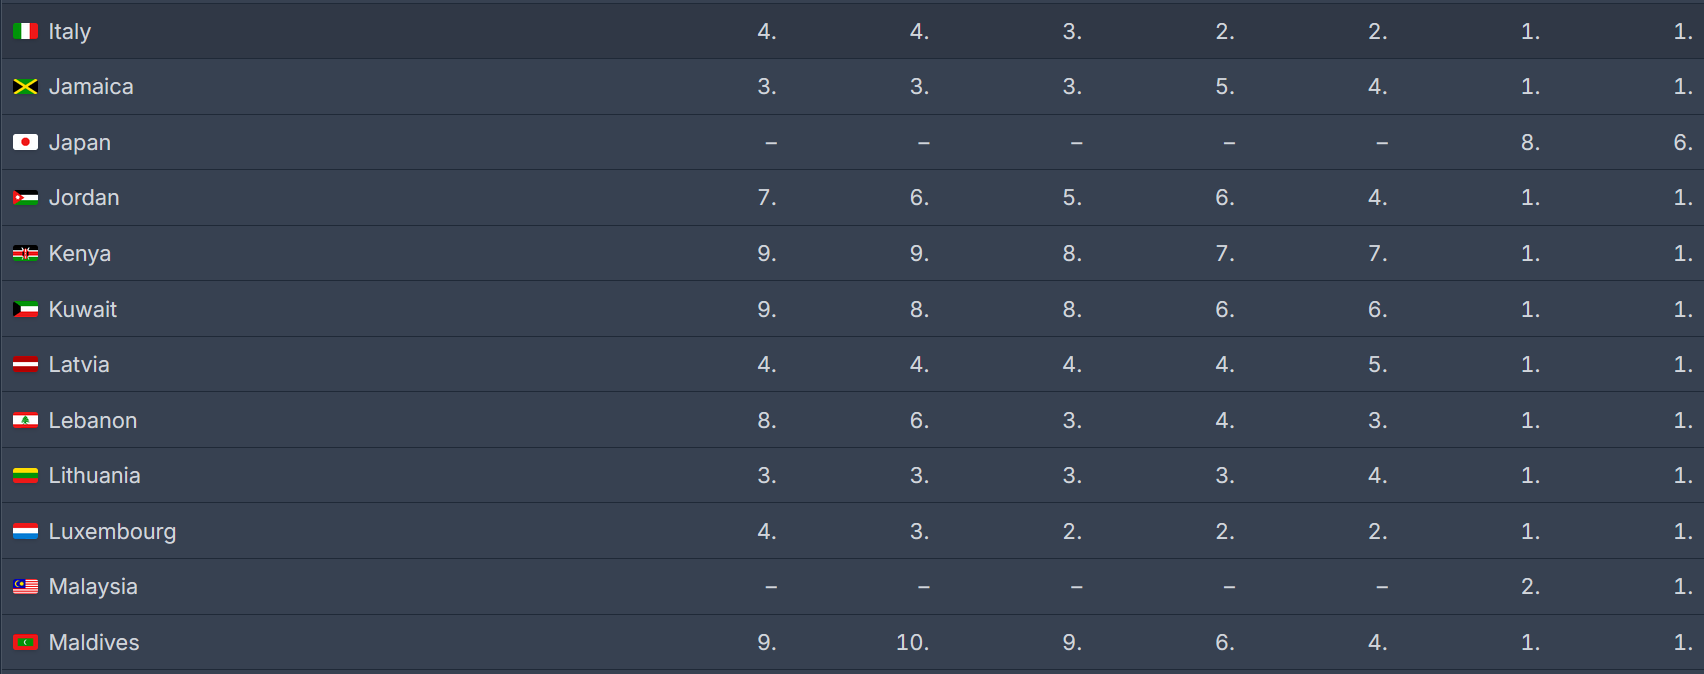This screenshot has width=1704, height=674.
Task: Click Japan ranking value 8.
Action: tap(1530, 143)
